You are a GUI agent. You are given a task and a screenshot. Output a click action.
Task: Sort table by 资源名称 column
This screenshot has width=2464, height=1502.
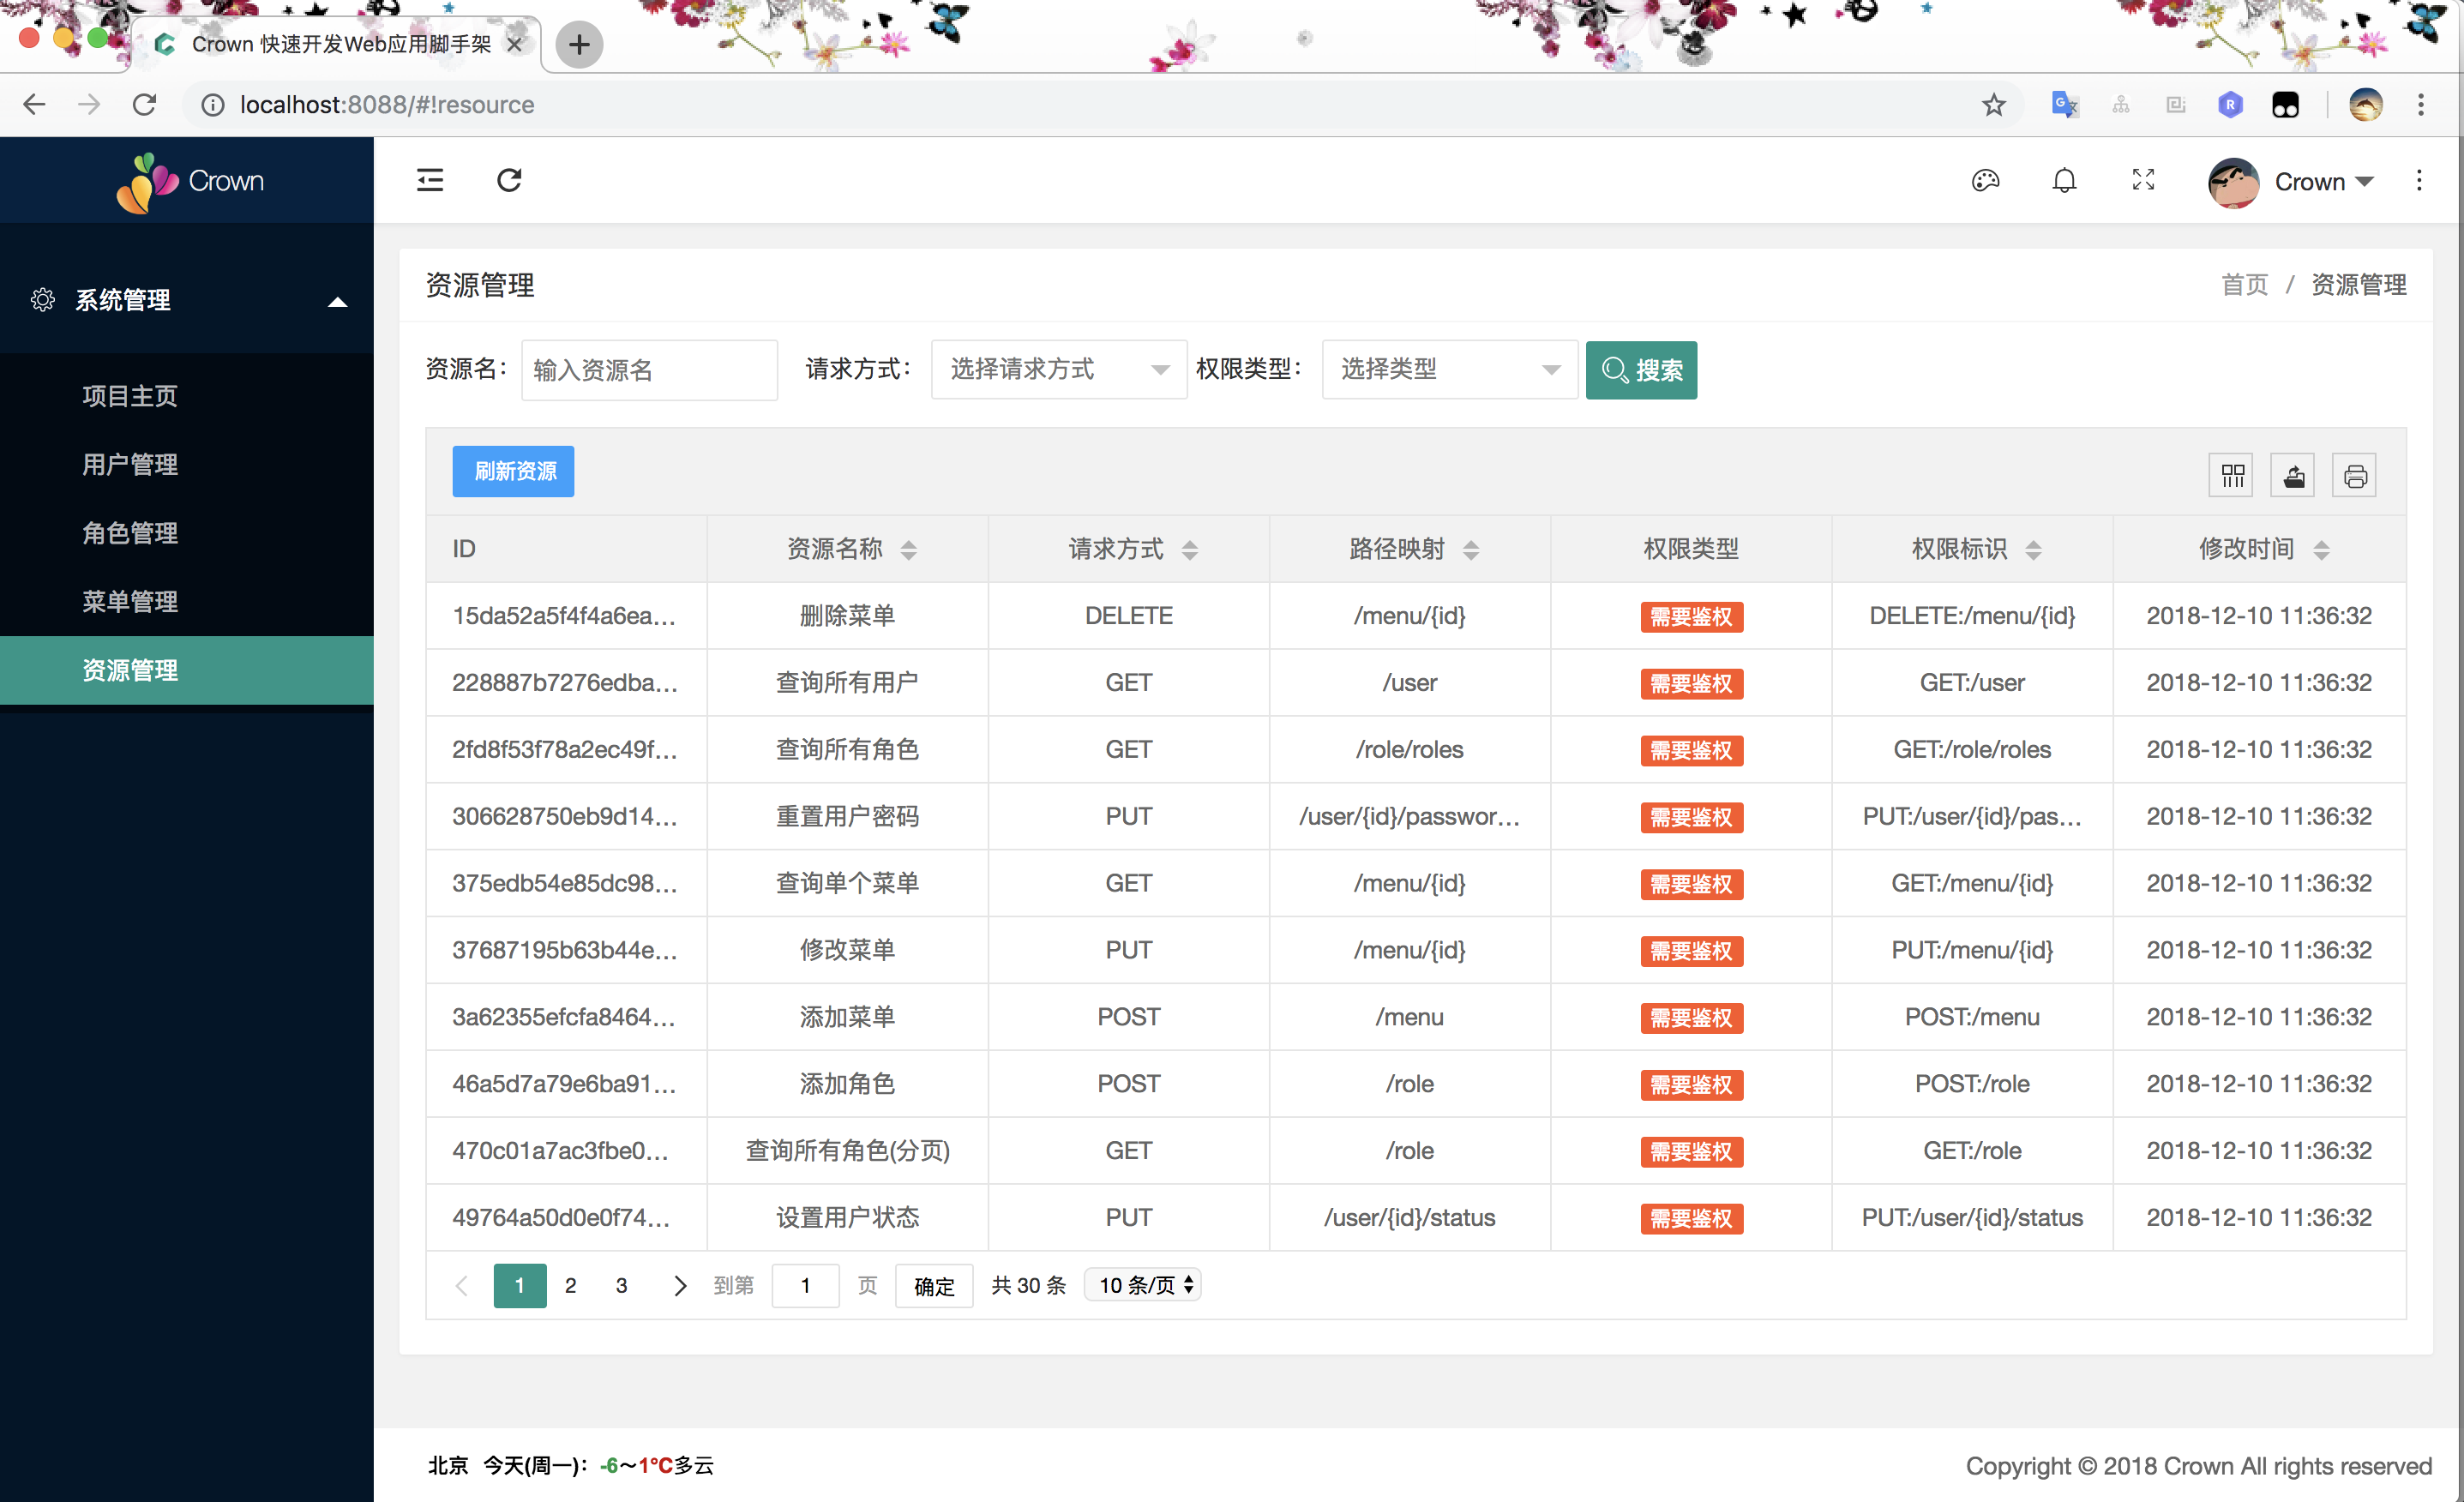[908, 549]
